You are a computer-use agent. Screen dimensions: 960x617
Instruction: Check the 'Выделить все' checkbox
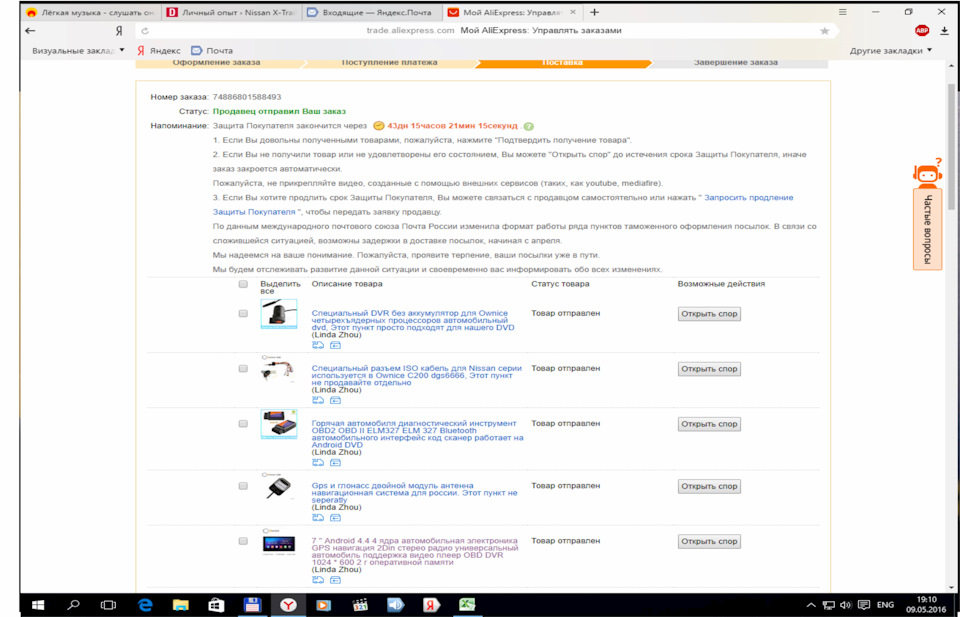243,284
